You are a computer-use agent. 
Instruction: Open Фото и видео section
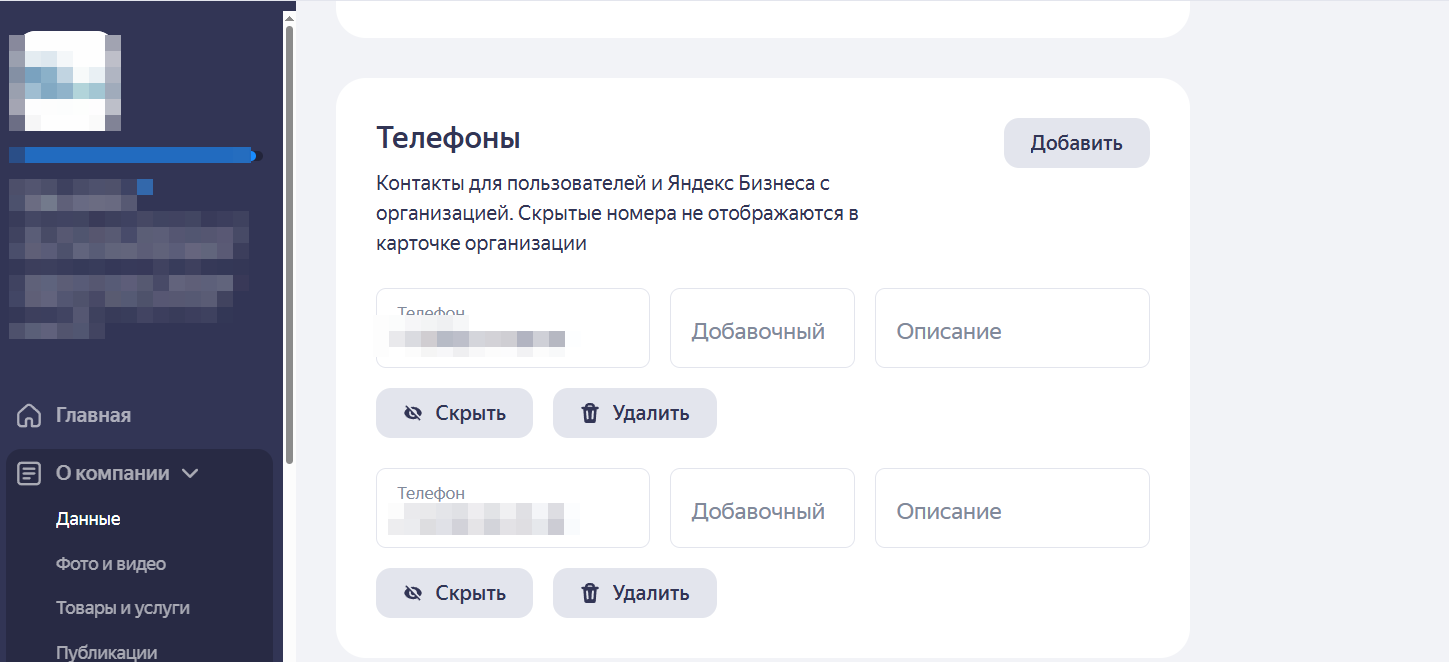point(110,564)
